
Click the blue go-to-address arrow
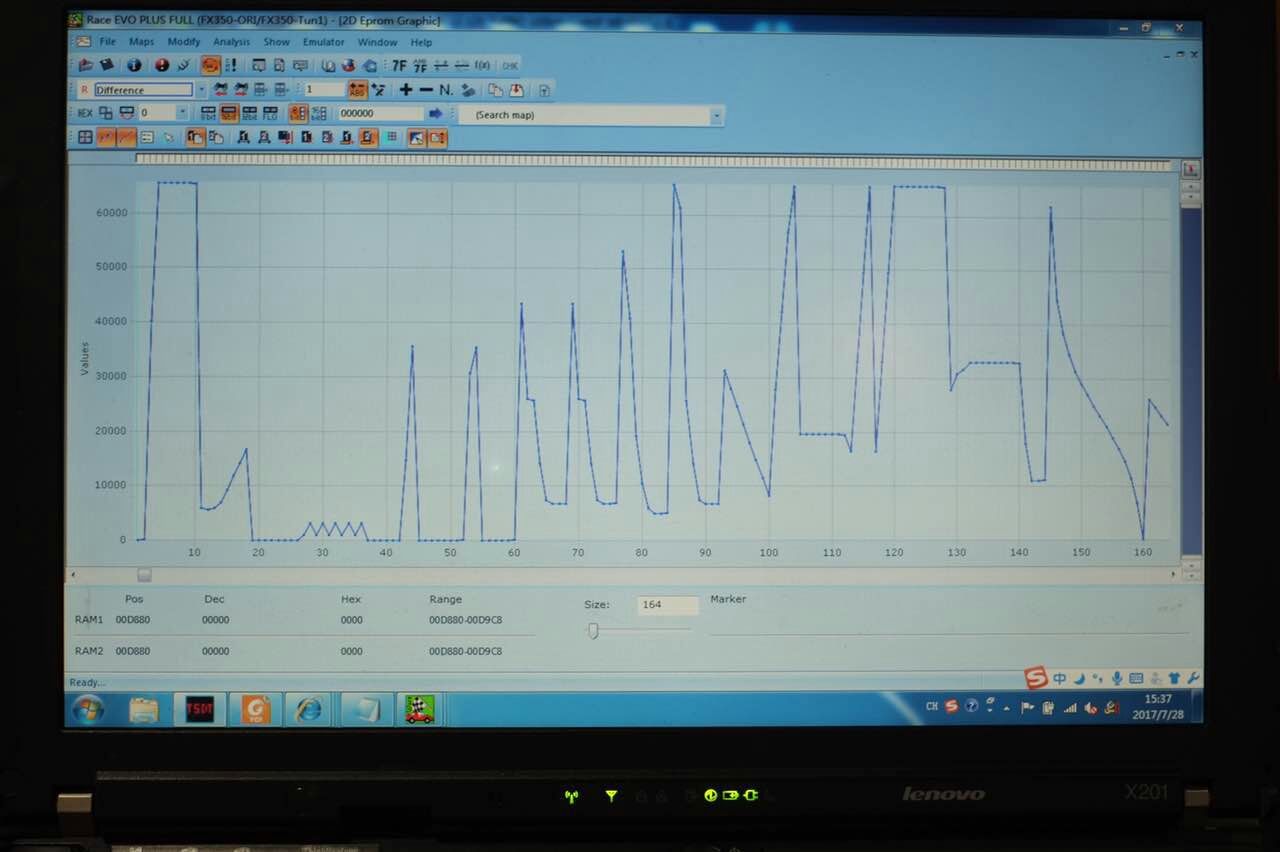[435, 114]
